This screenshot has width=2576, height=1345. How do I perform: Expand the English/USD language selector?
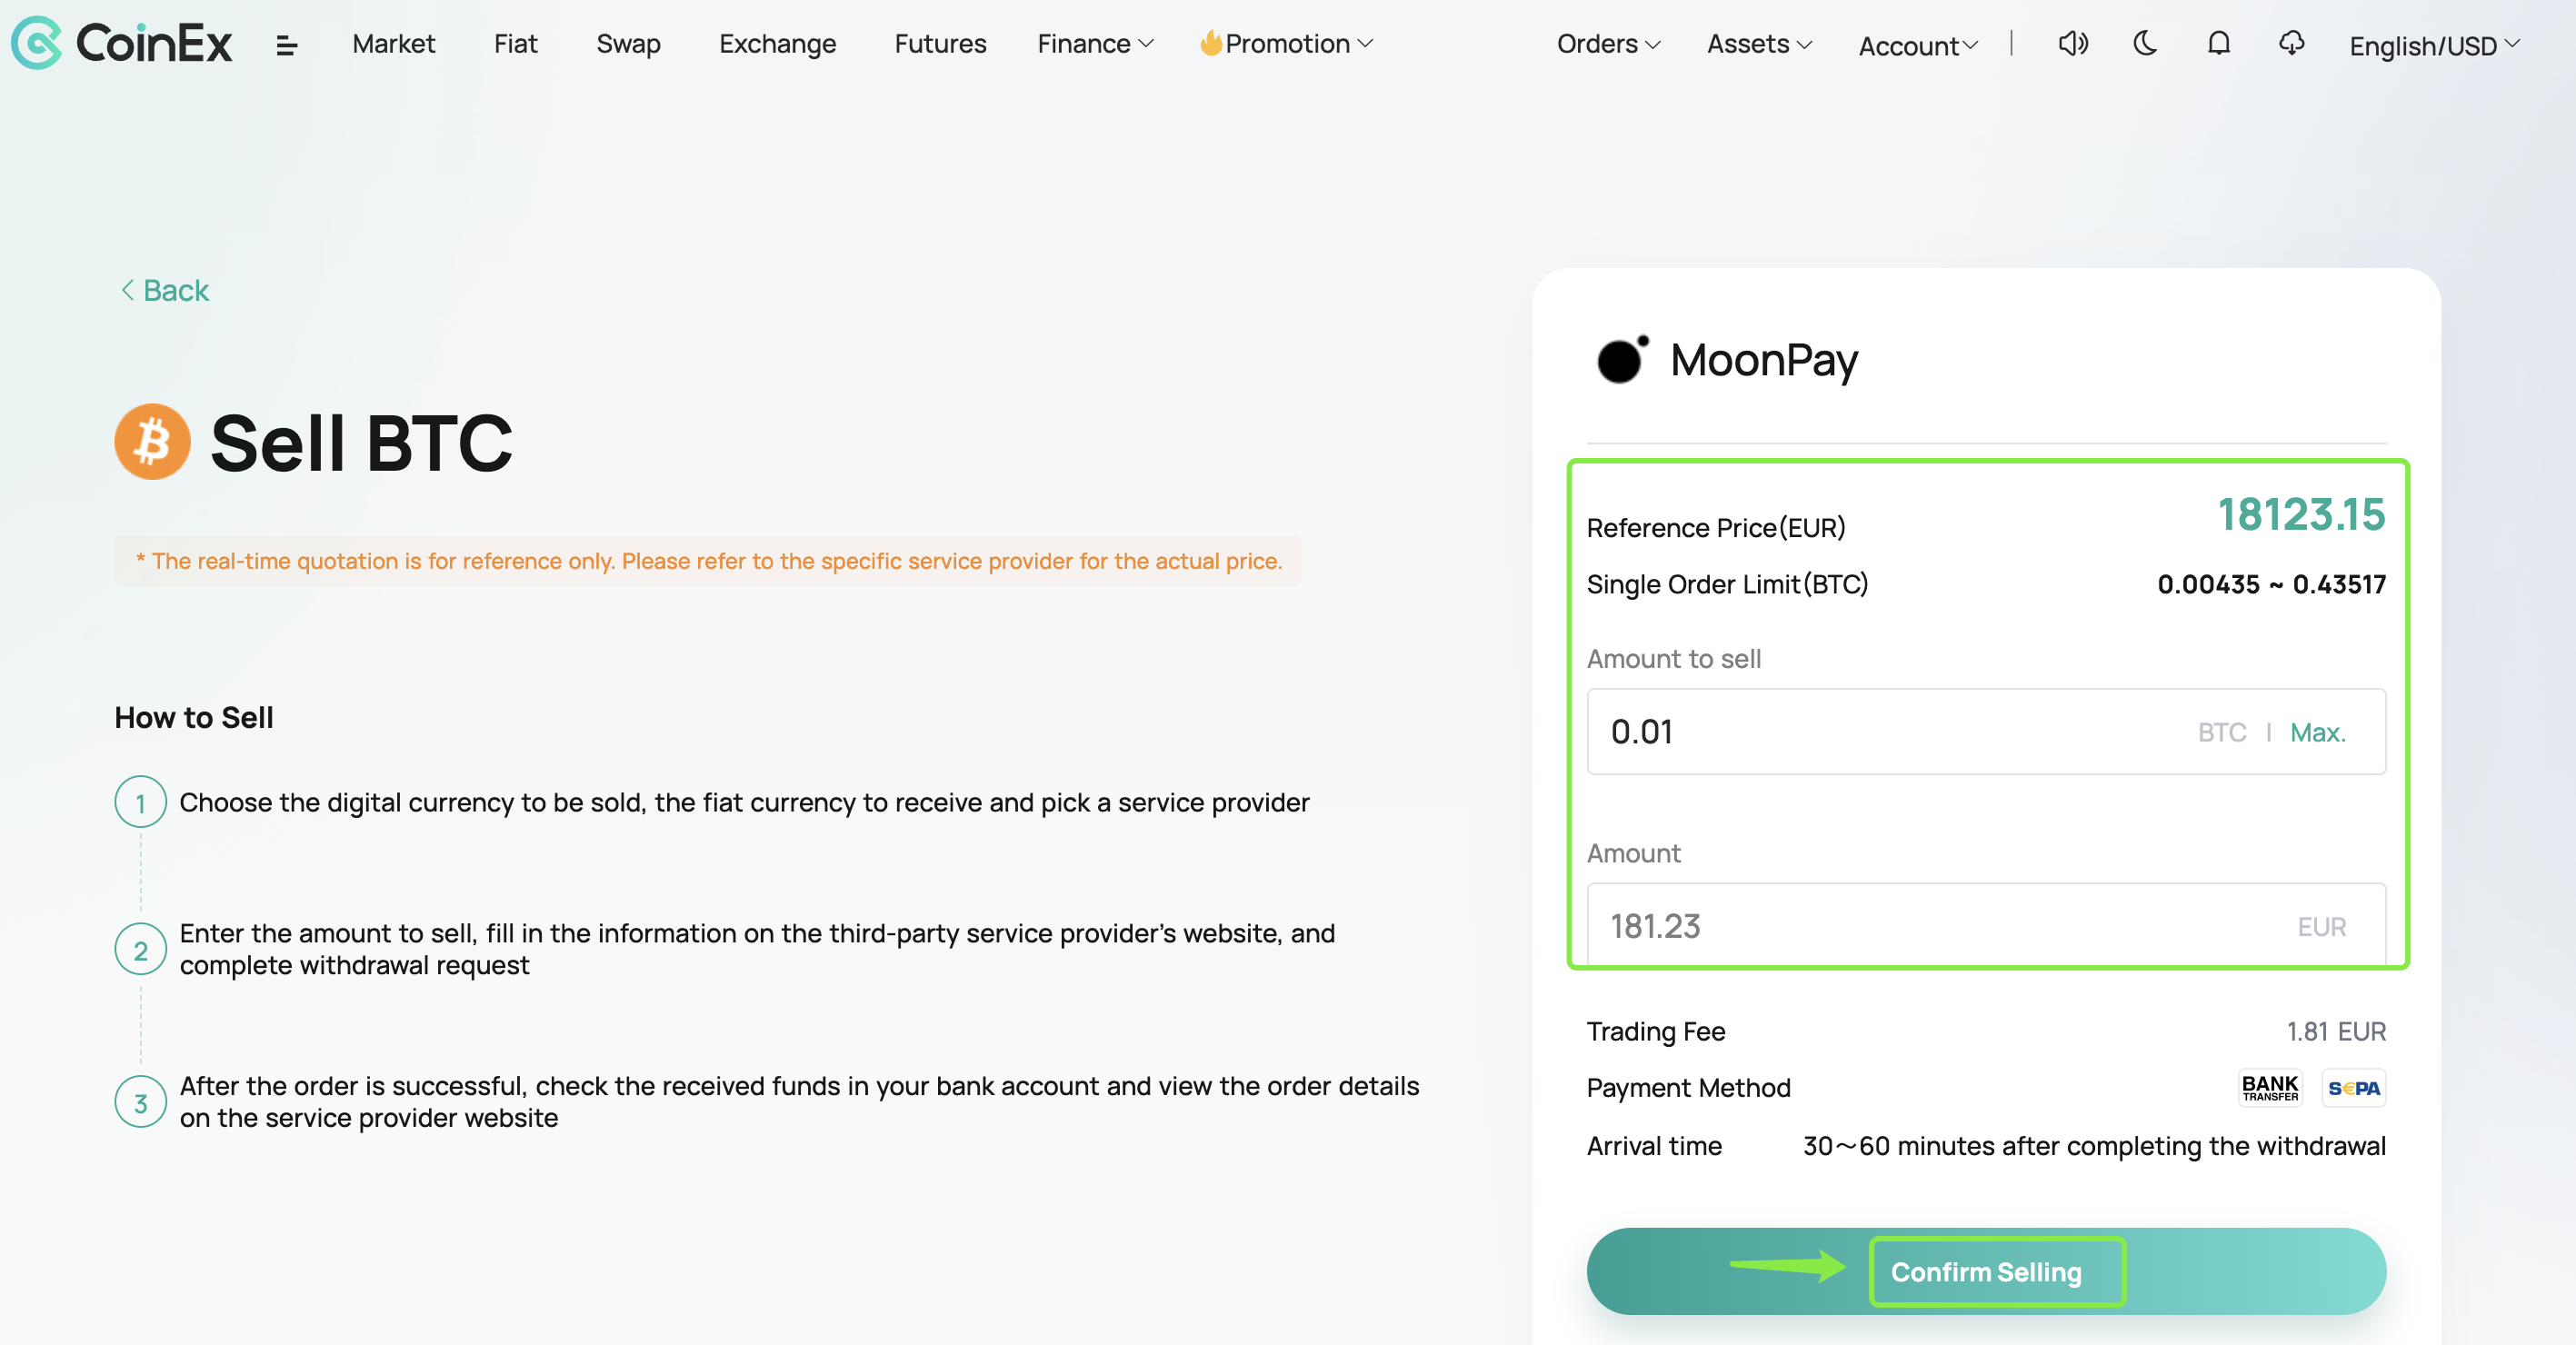click(x=2435, y=46)
